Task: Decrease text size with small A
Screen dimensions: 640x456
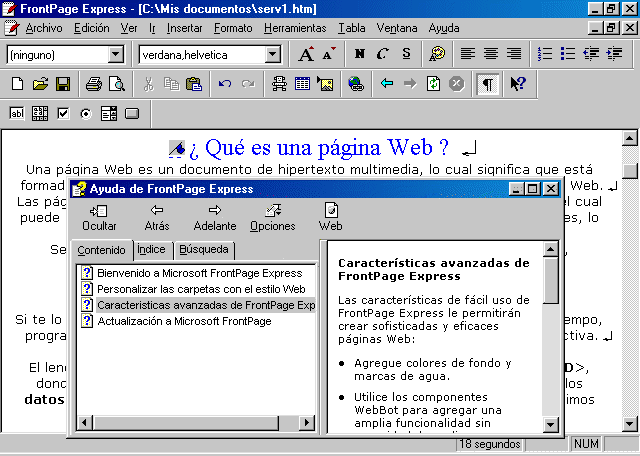Action: 329,54
